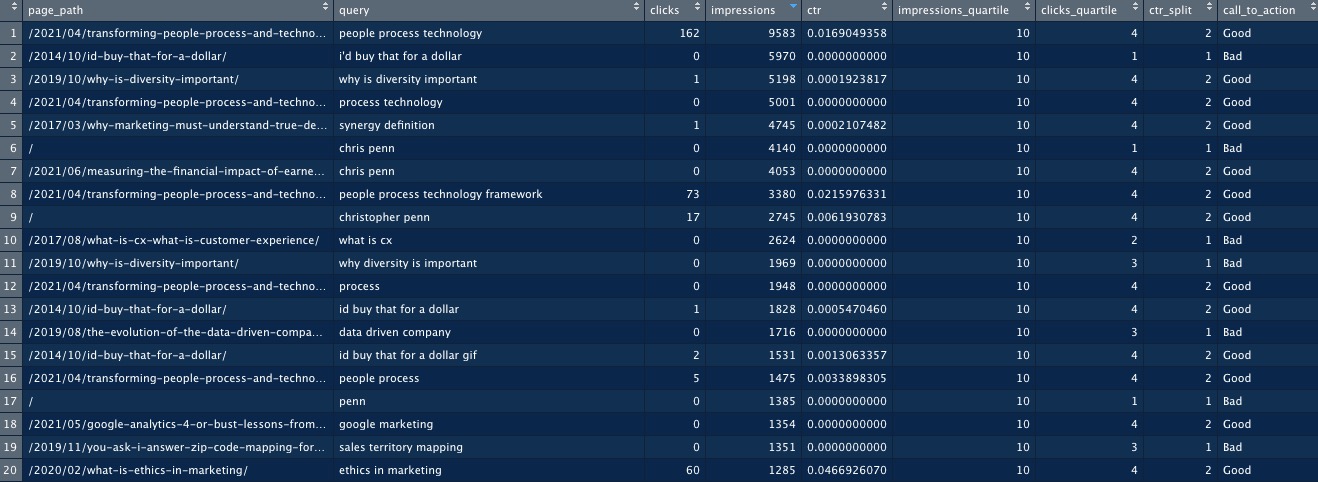This screenshot has height=482, width=1318.
Task: Sort by clicks_quartile column header
Action: click(x=1088, y=10)
